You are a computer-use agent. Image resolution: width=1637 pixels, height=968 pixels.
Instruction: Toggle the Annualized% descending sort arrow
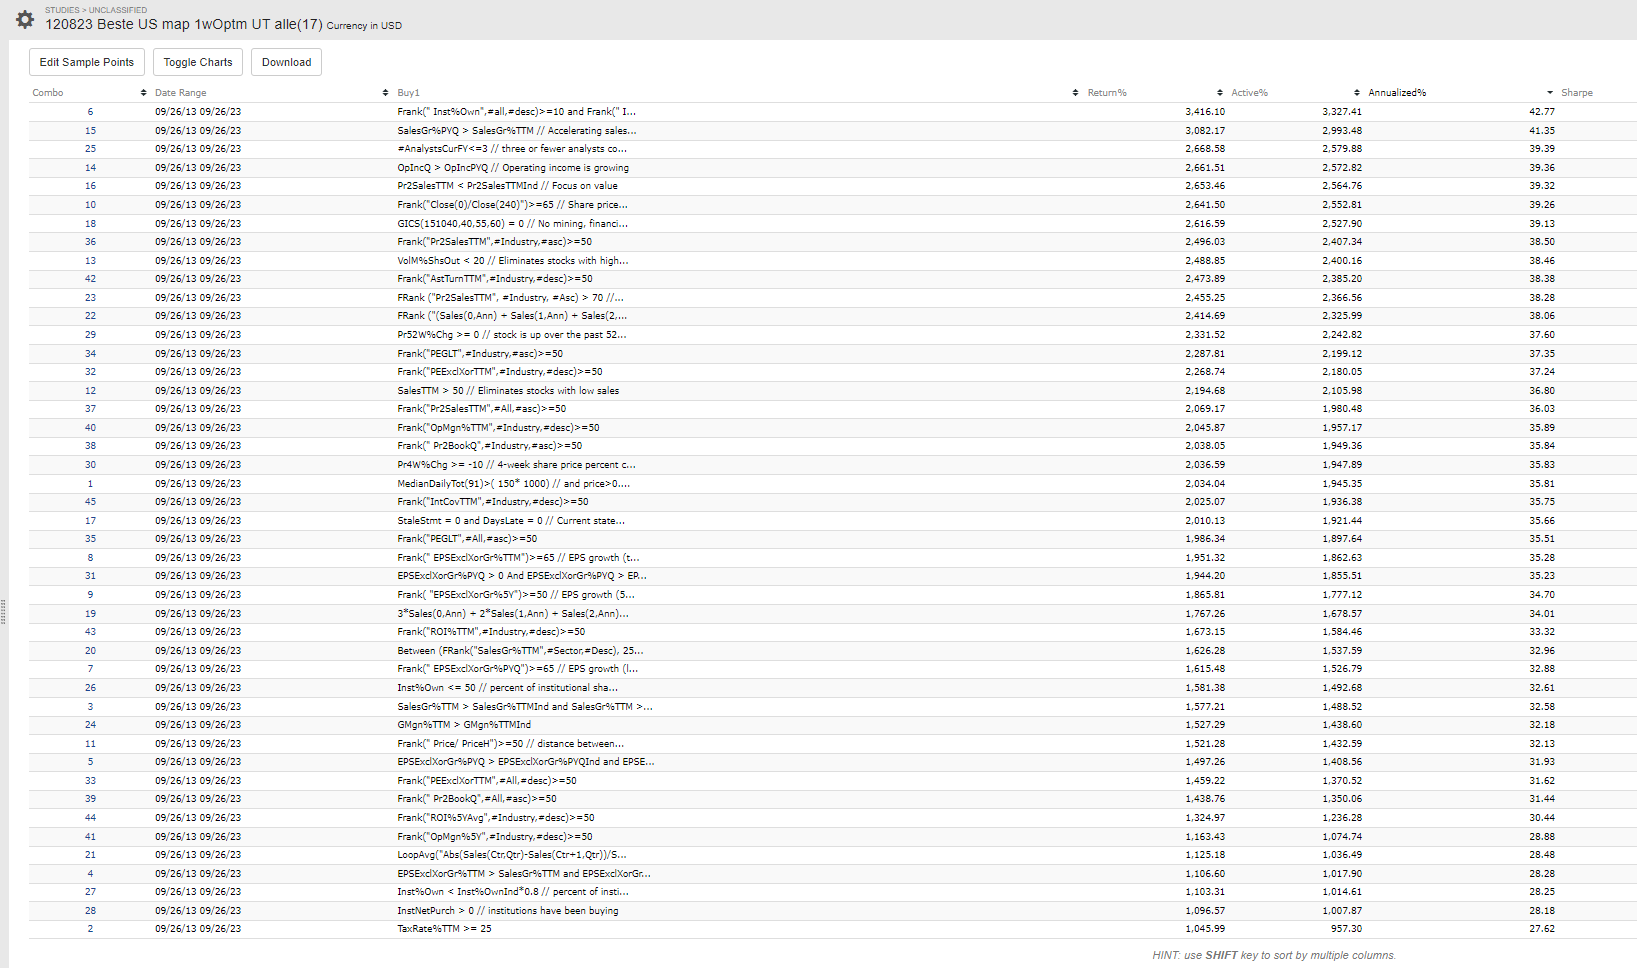tap(1550, 93)
